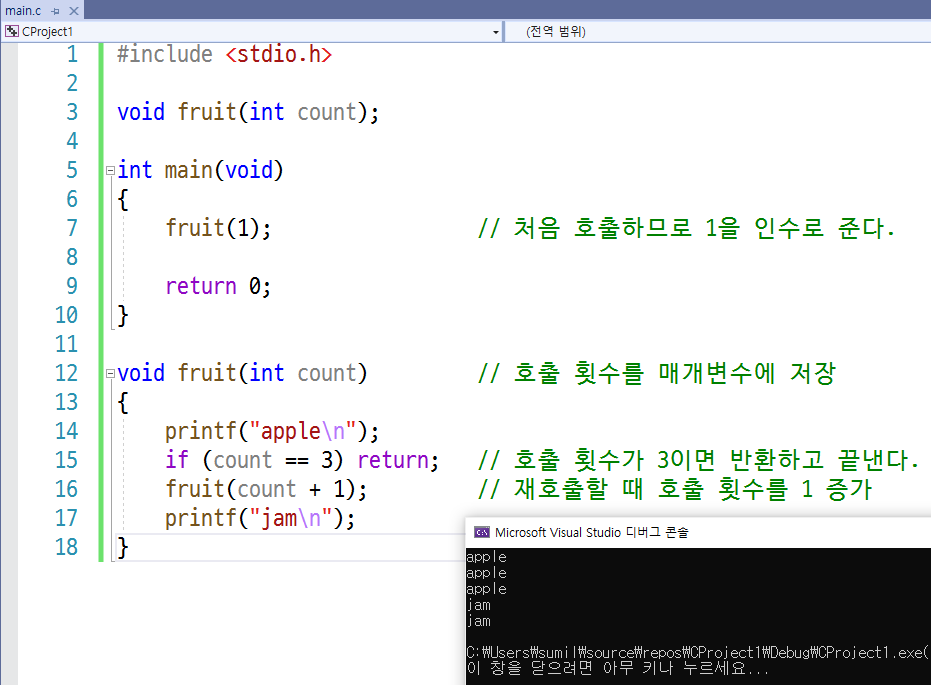
Task: Click the comment 처음 호출하므로 1을 인수로 준다
Action: (x=686, y=228)
